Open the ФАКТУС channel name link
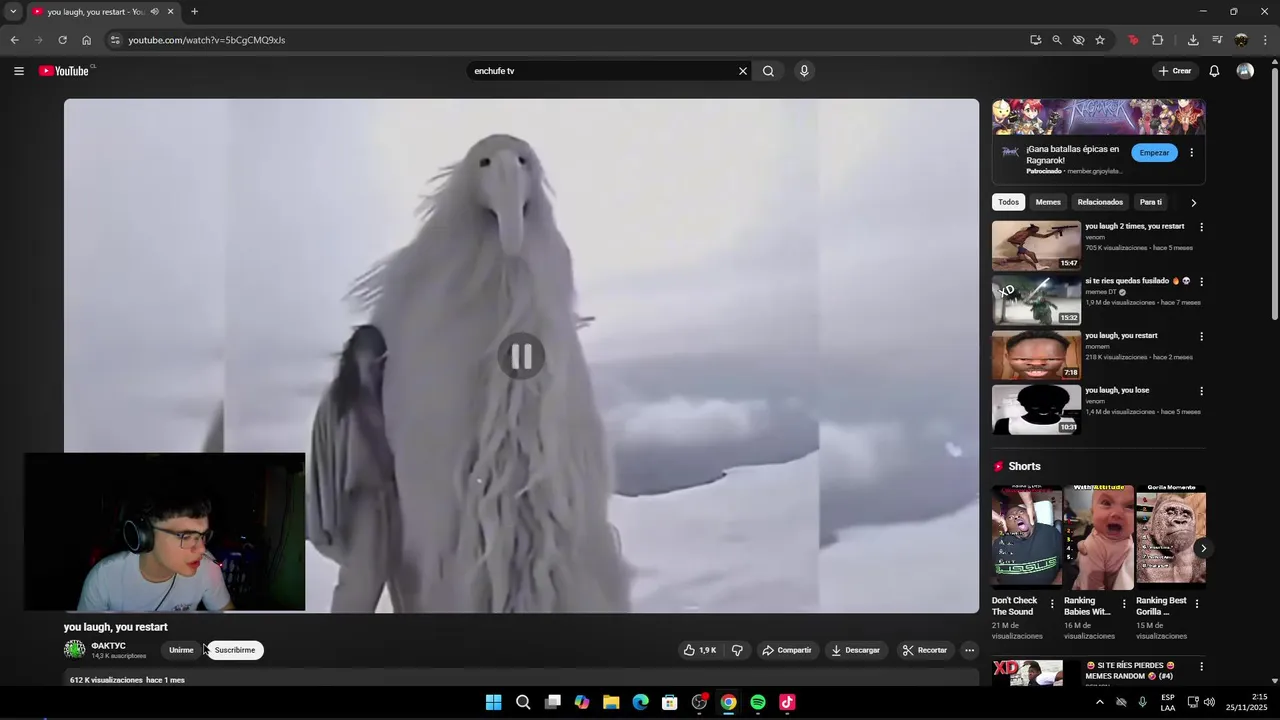1280x720 pixels. coord(108,646)
